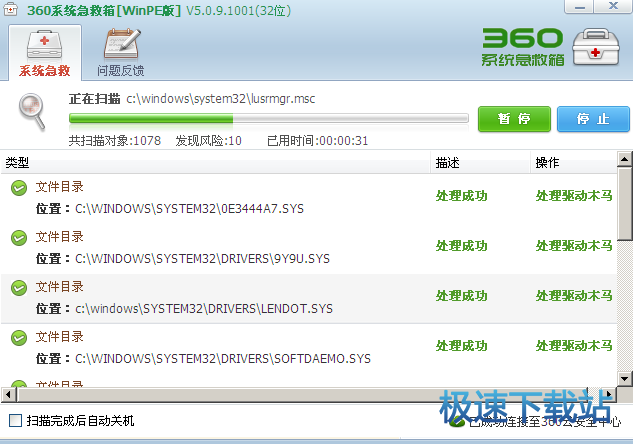The width and height of the screenshot is (633, 444).
Task: Click the 停止 stop button
Action: (x=593, y=119)
